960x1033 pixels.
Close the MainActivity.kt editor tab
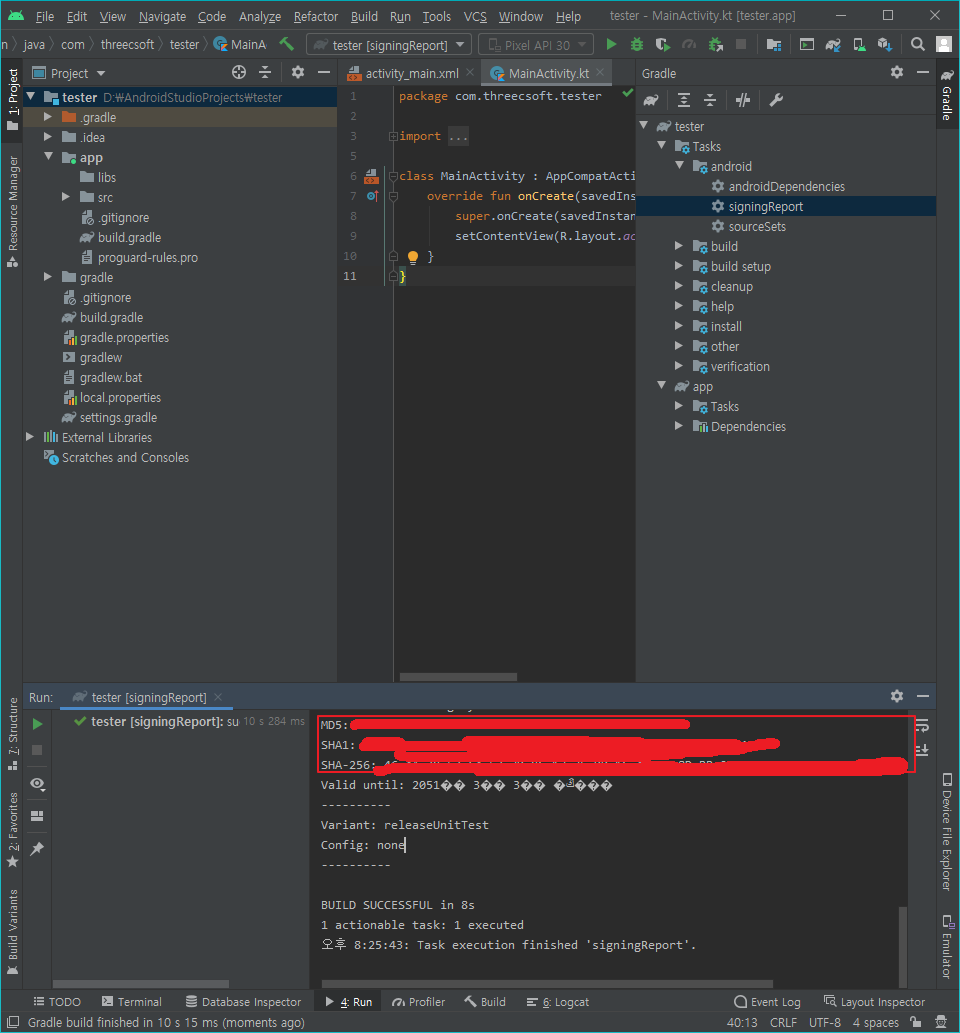tap(600, 72)
